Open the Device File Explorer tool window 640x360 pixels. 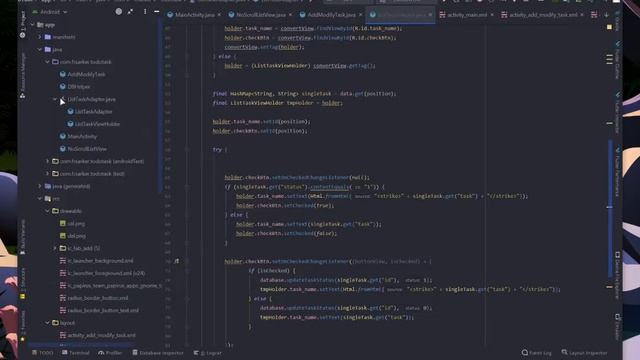618,276
